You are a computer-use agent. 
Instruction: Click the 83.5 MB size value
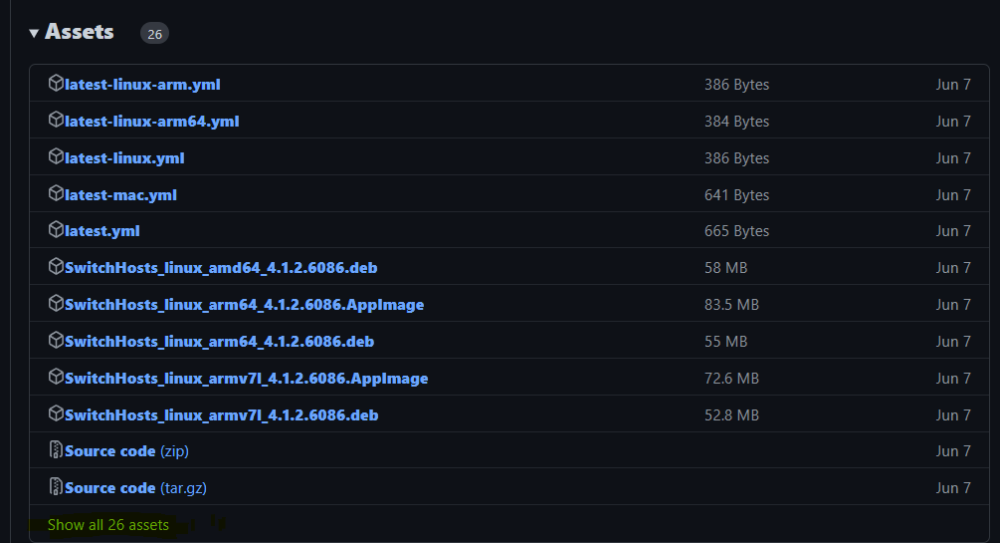click(x=732, y=305)
